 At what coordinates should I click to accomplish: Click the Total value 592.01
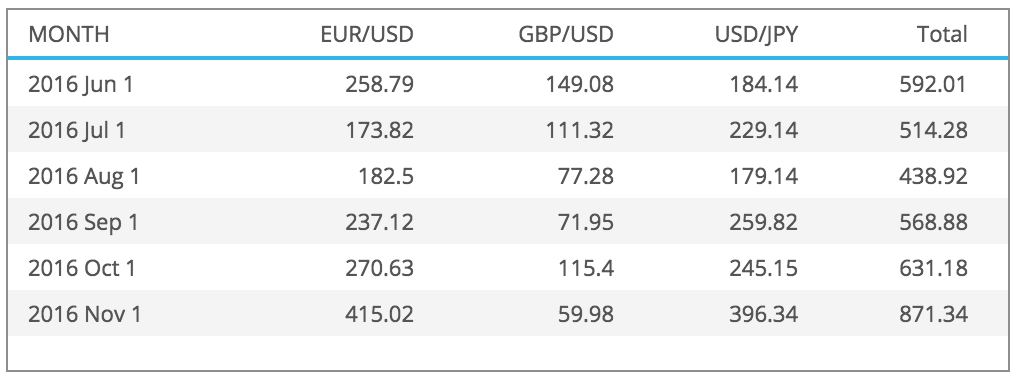click(933, 84)
